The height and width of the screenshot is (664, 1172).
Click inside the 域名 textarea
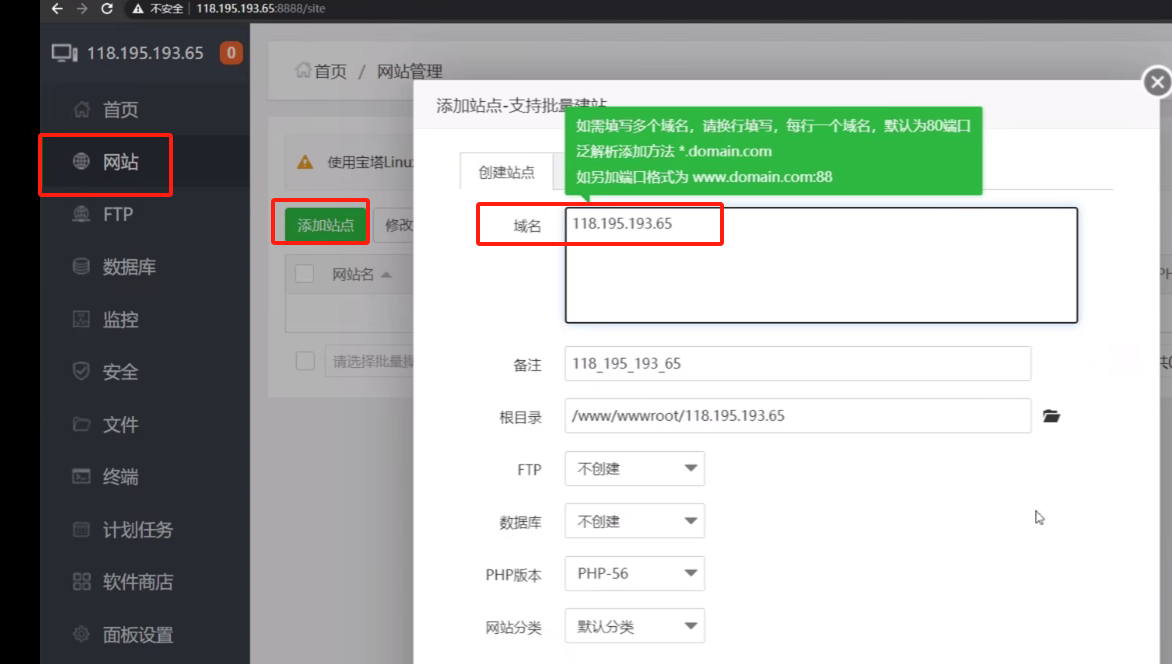tap(821, 265)
